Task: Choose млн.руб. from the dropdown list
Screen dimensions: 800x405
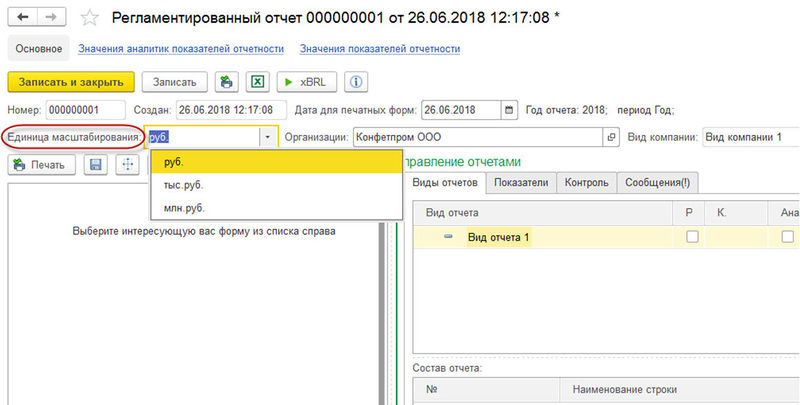Action: pyautogui.click(x=277, y=208)
